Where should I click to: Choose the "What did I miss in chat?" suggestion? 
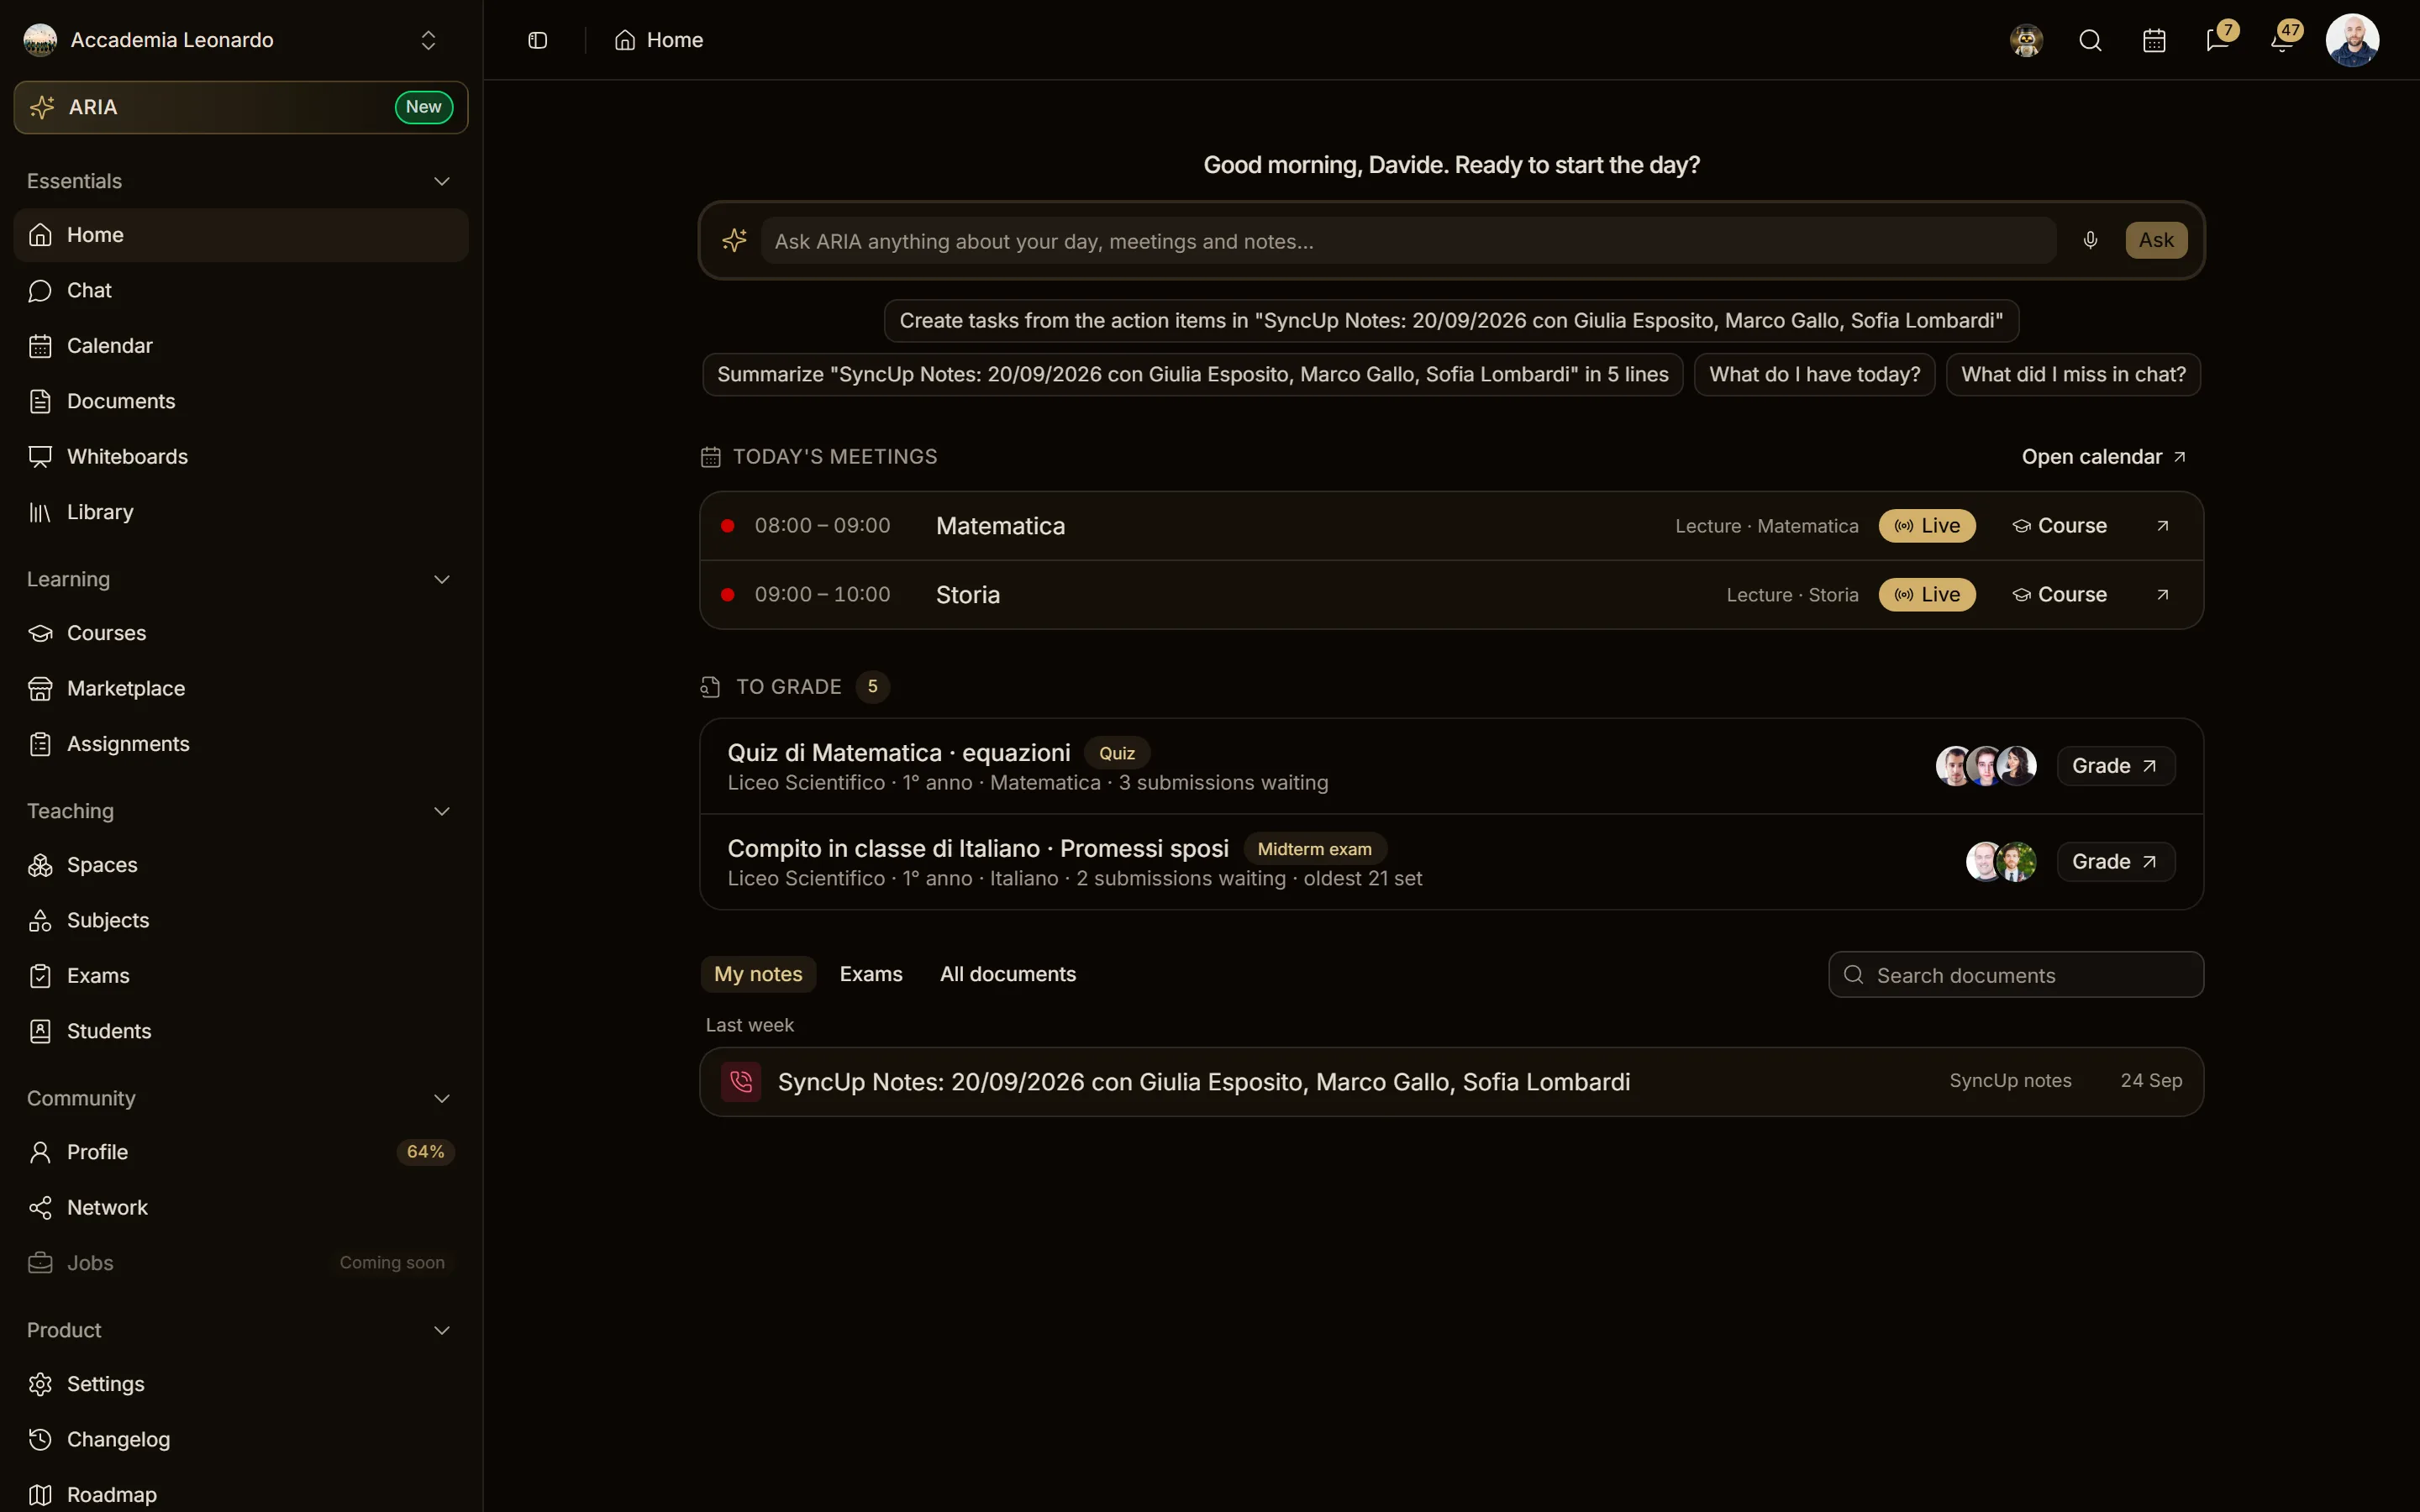2073,375
